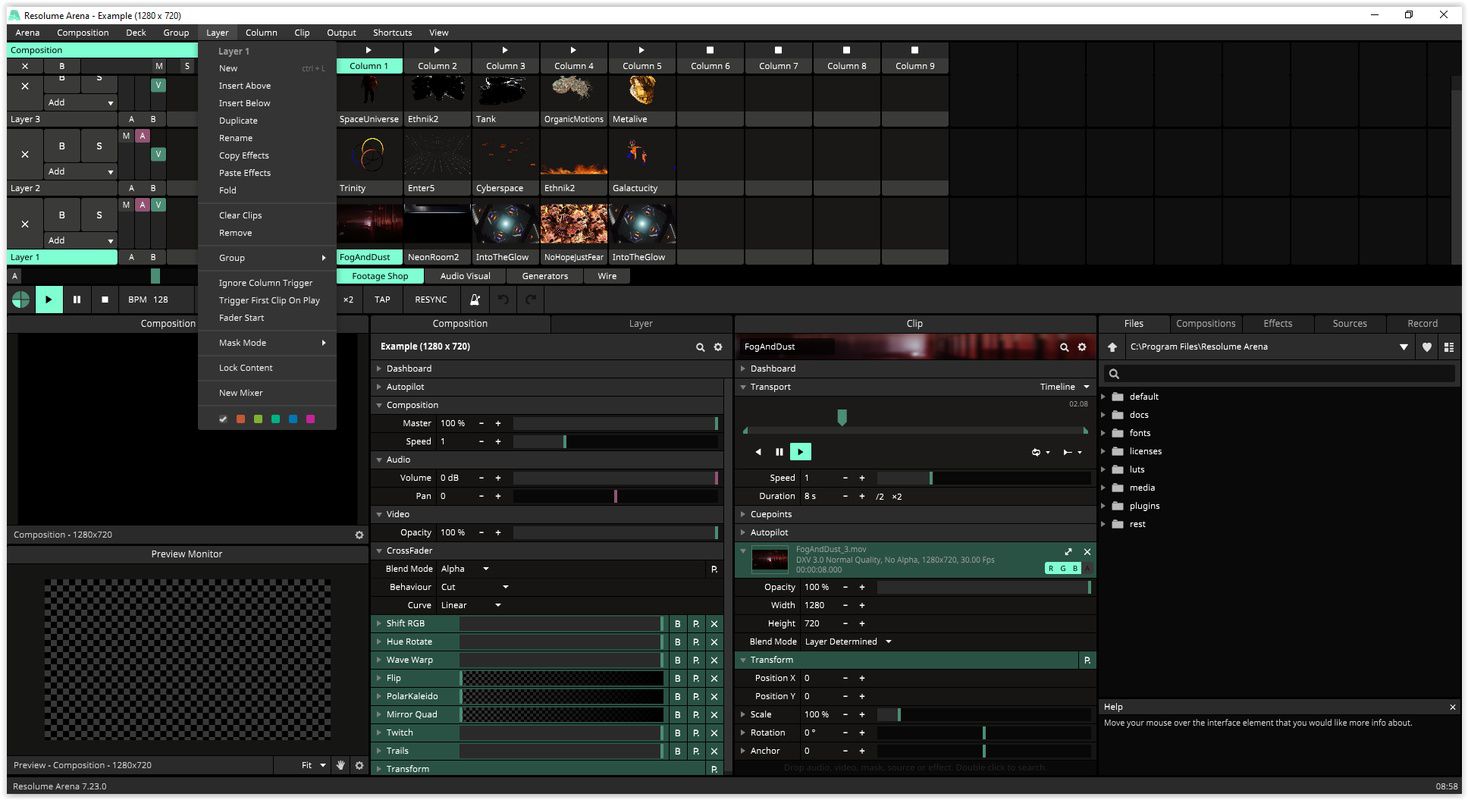Open Layer 1 Add blend dropdown

click(x=80, y=240)
